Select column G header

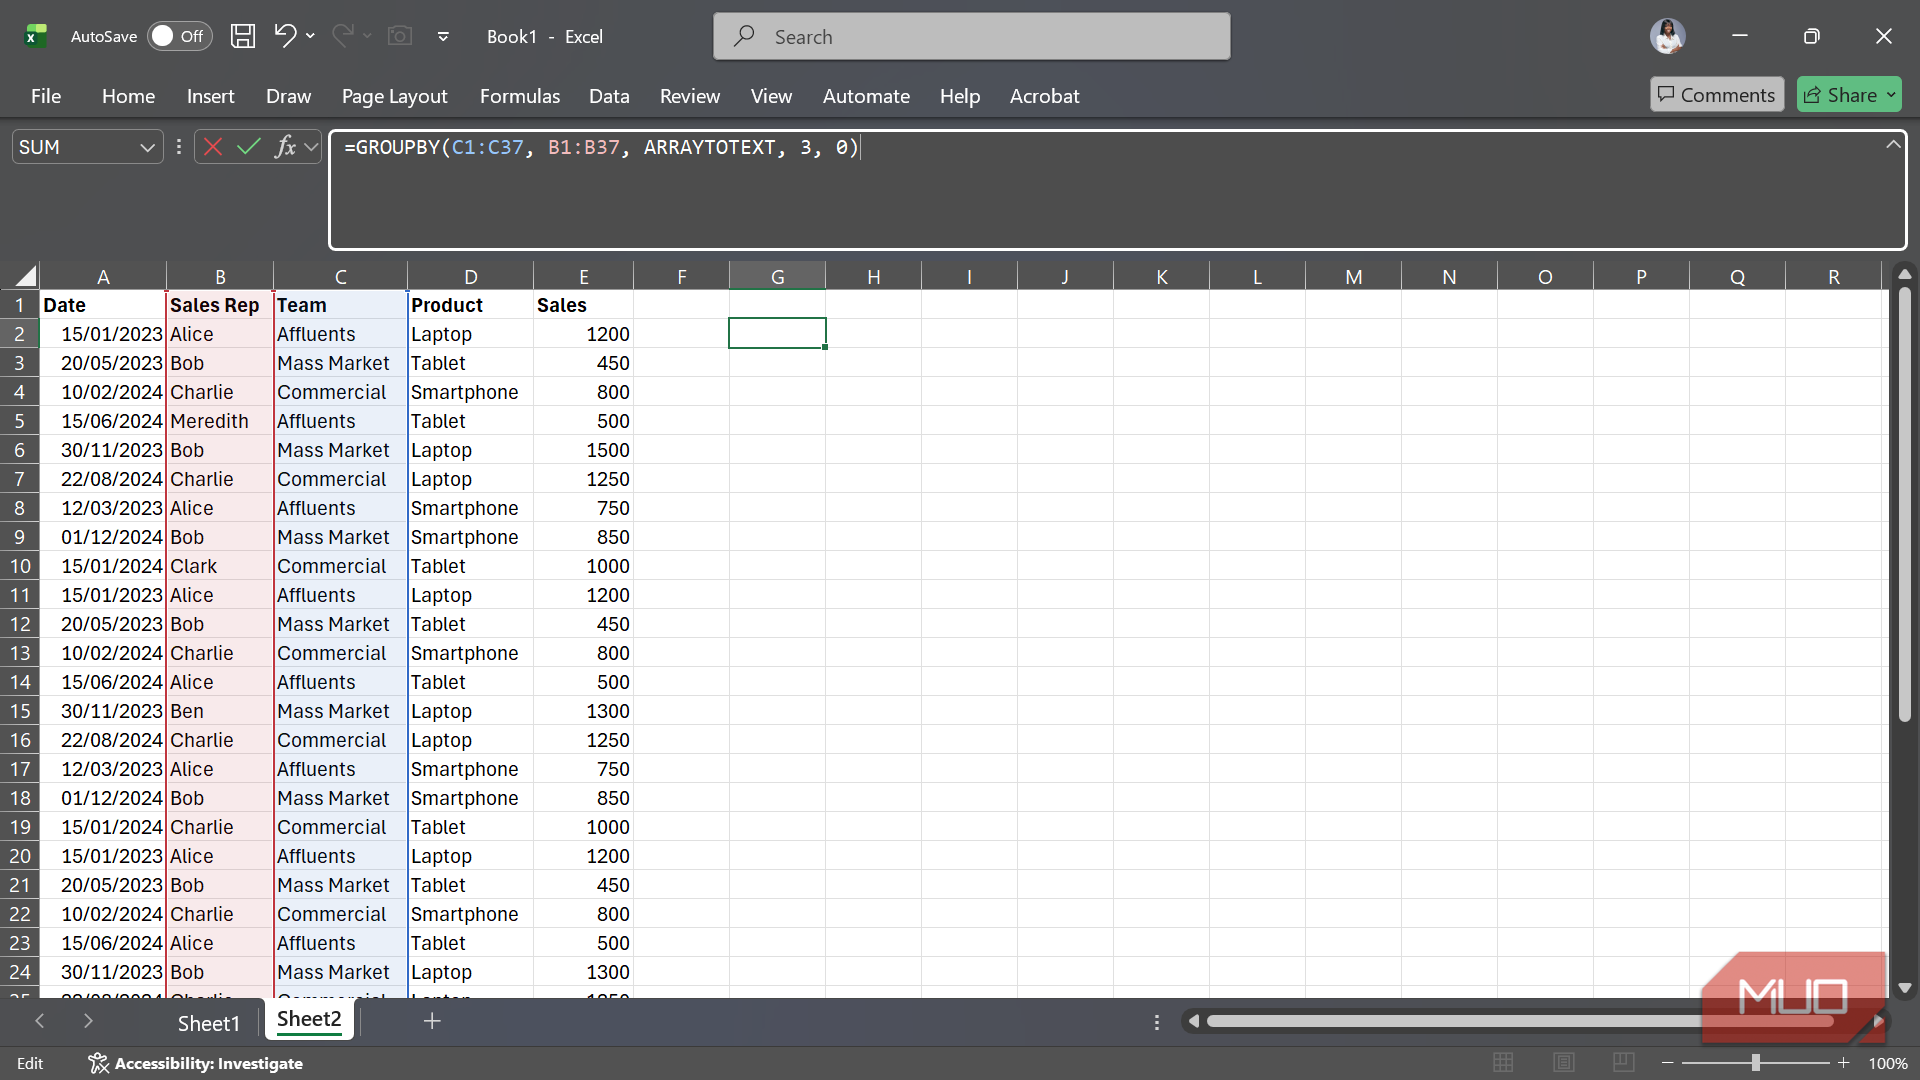pyautogui.click(x=777, y=277)
